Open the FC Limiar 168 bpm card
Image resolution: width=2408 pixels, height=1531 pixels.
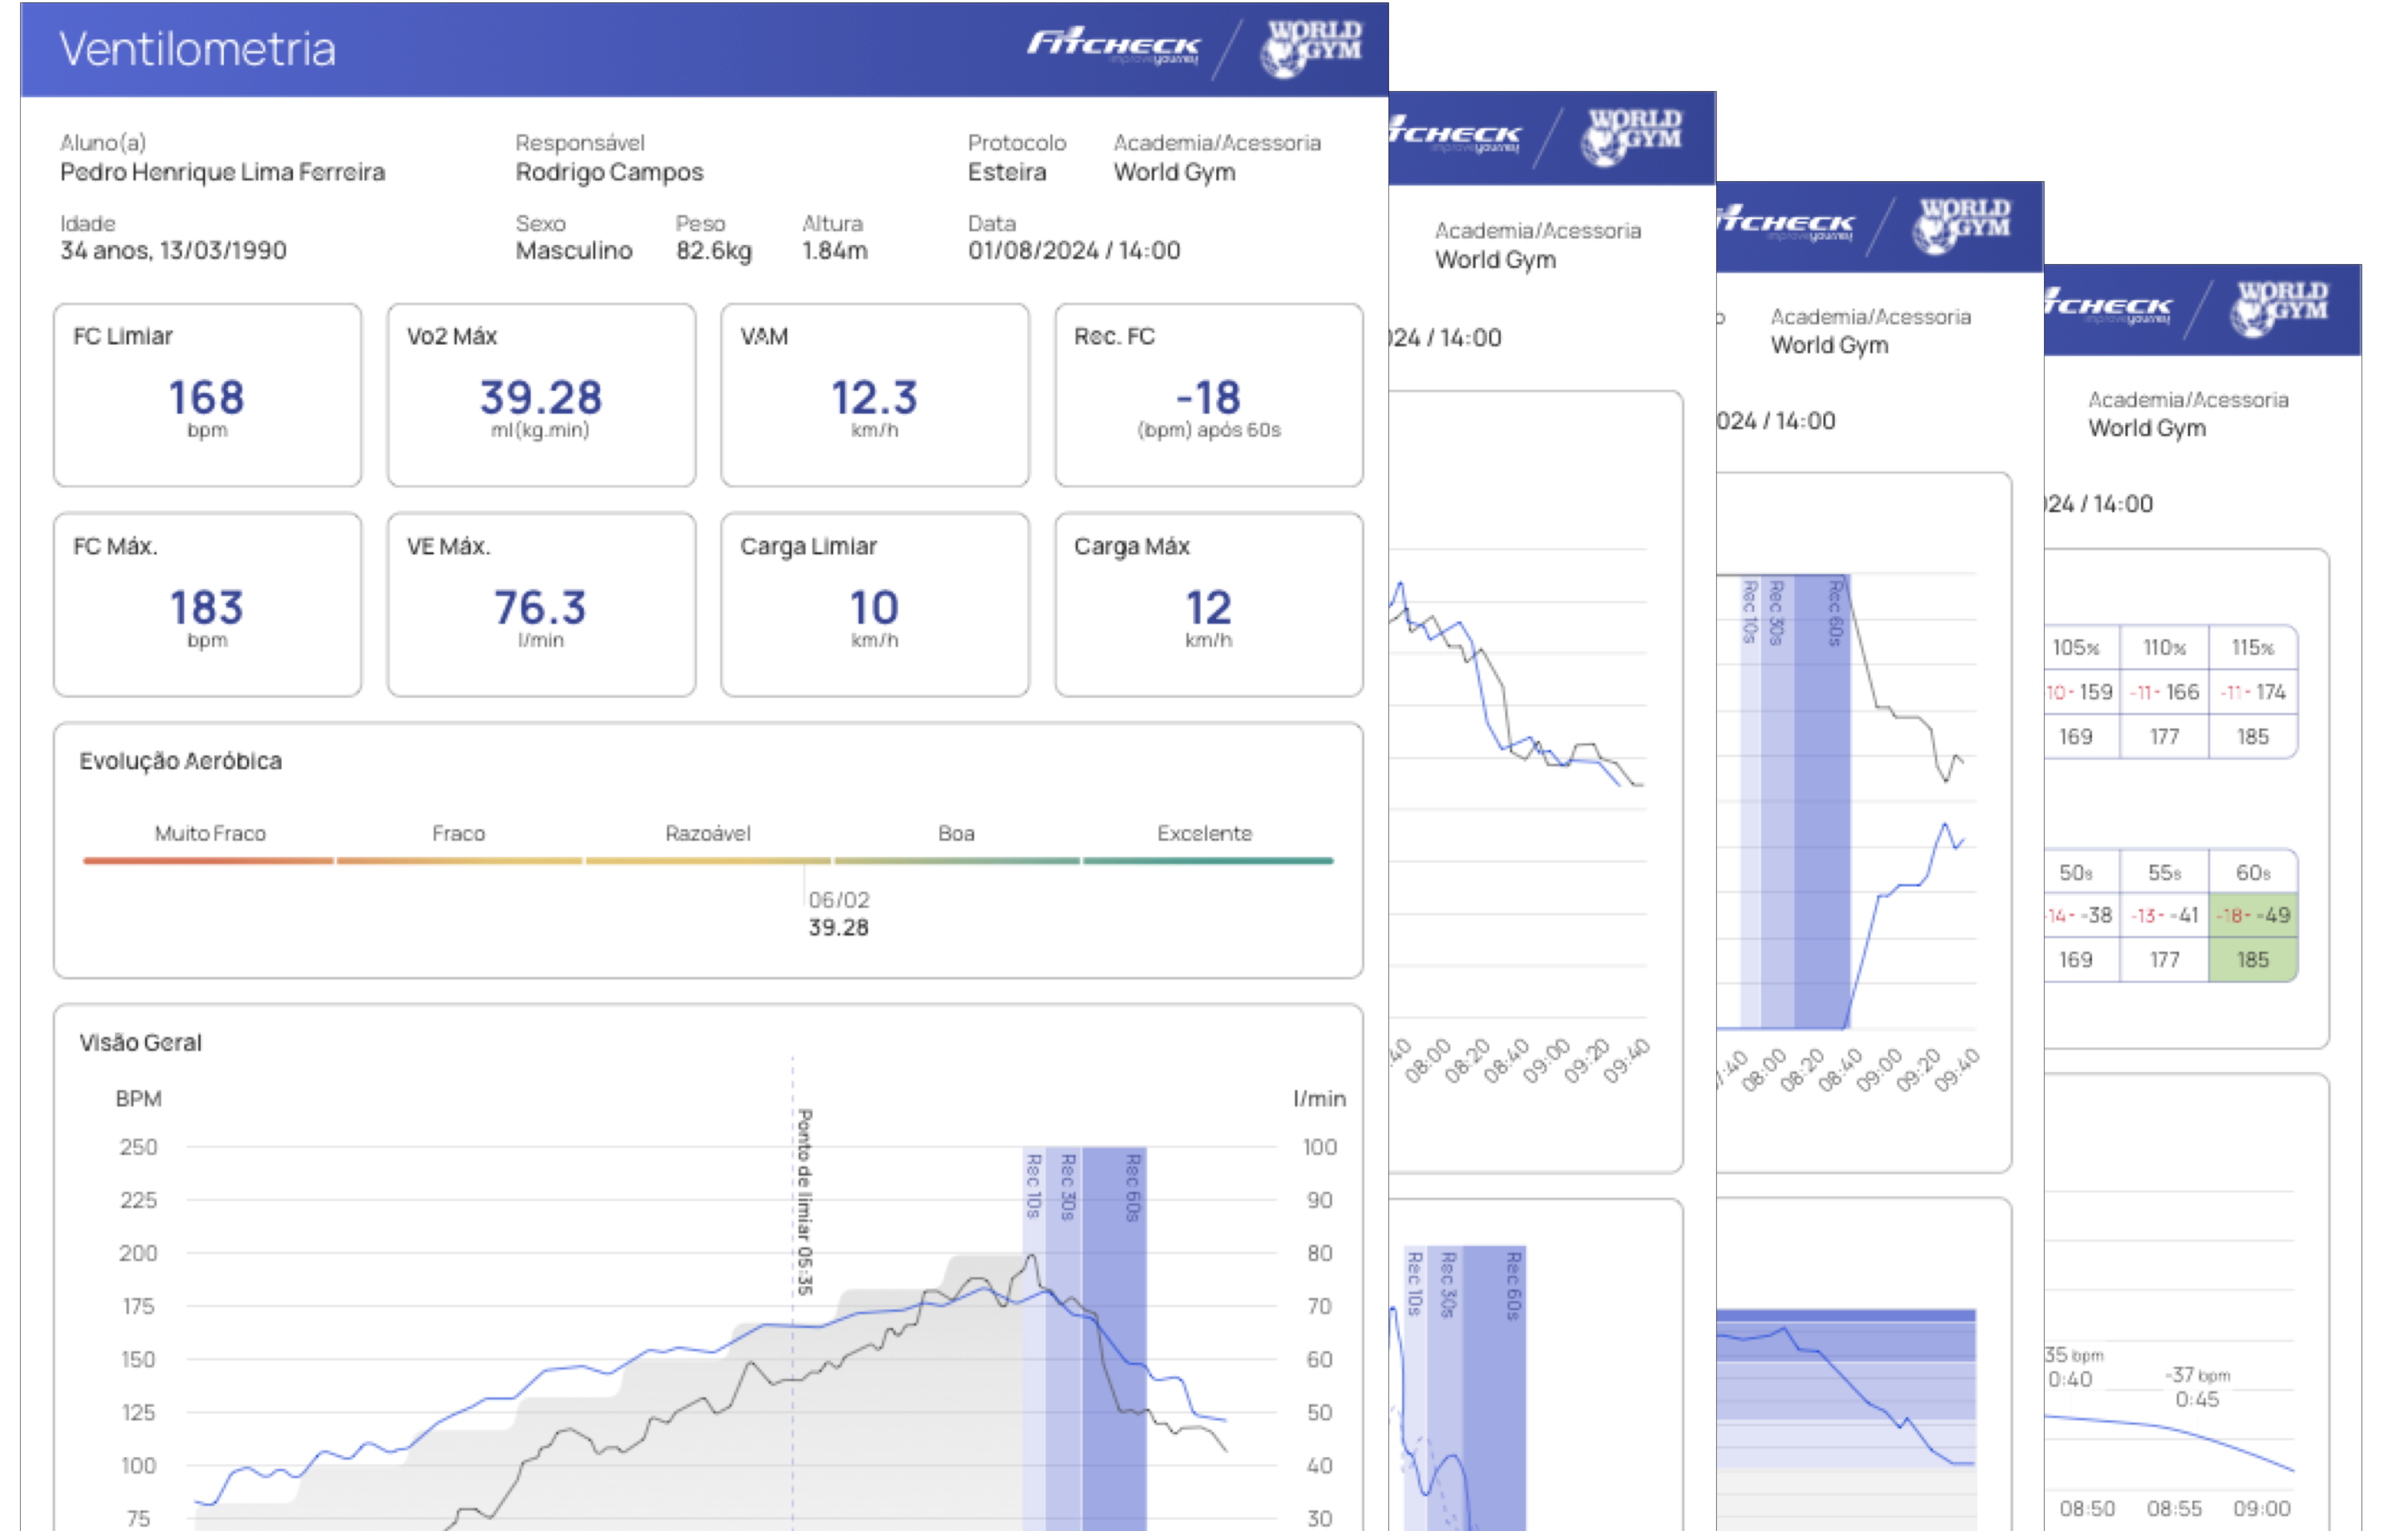(x=207, y=395)
